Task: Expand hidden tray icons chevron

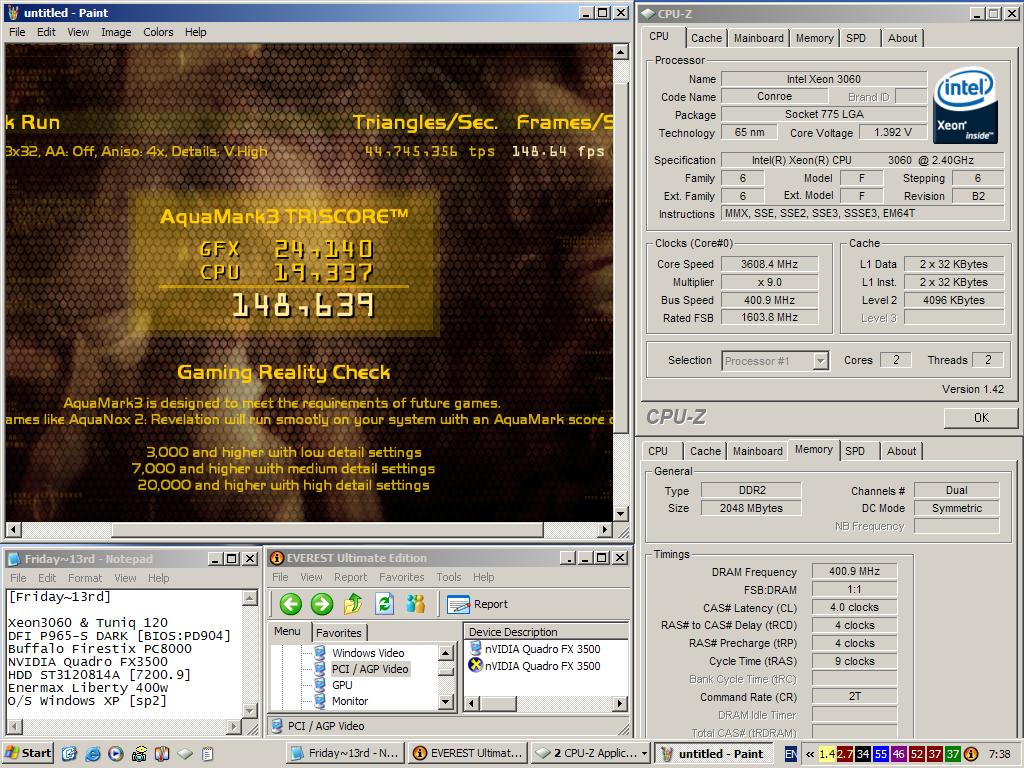Action: coord(810,754)
